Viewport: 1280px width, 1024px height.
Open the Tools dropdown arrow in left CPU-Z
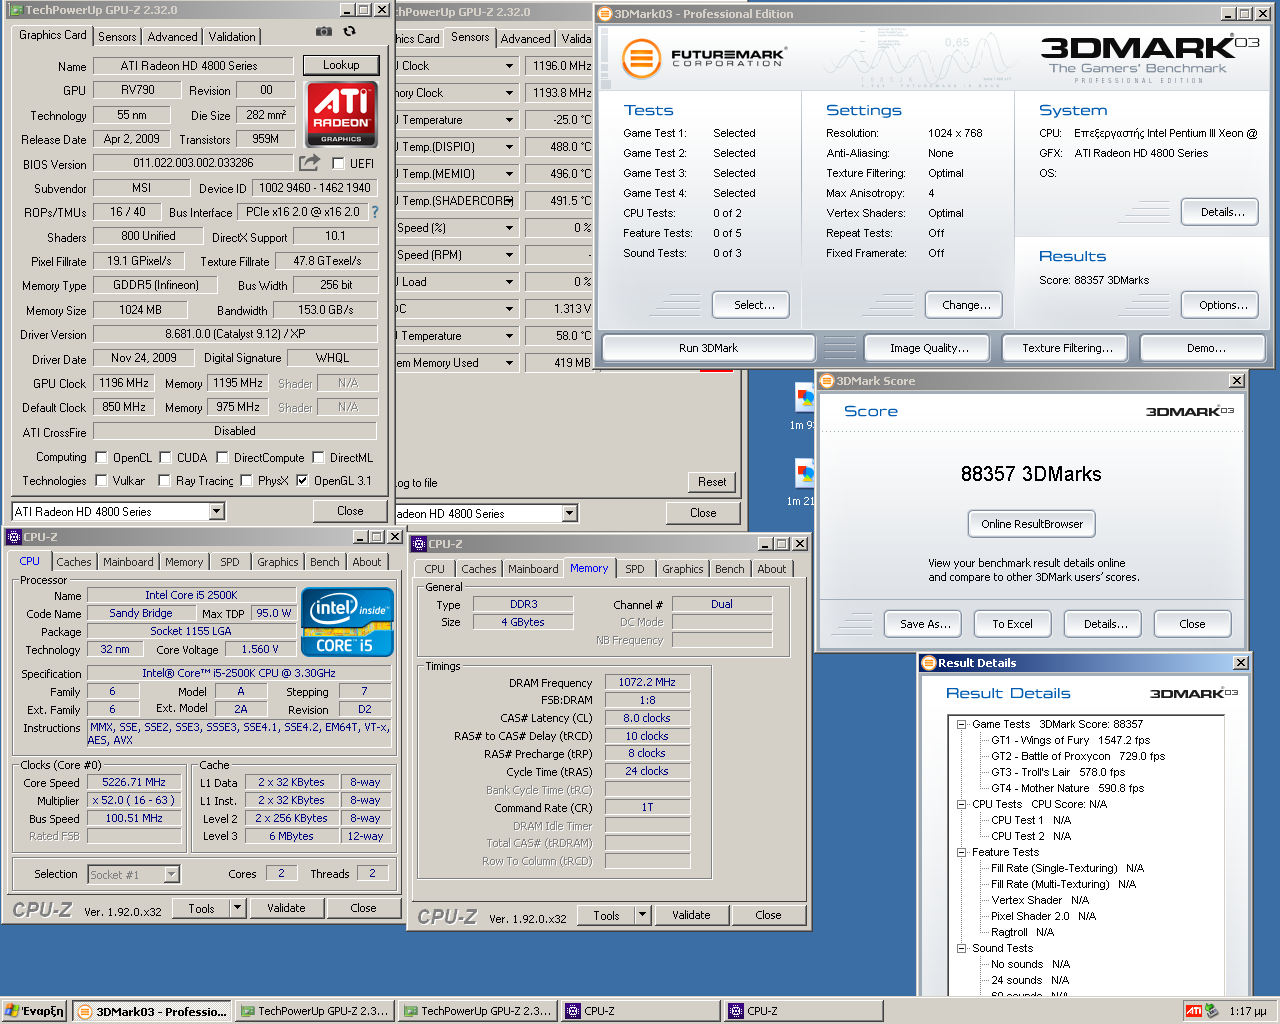237,908
